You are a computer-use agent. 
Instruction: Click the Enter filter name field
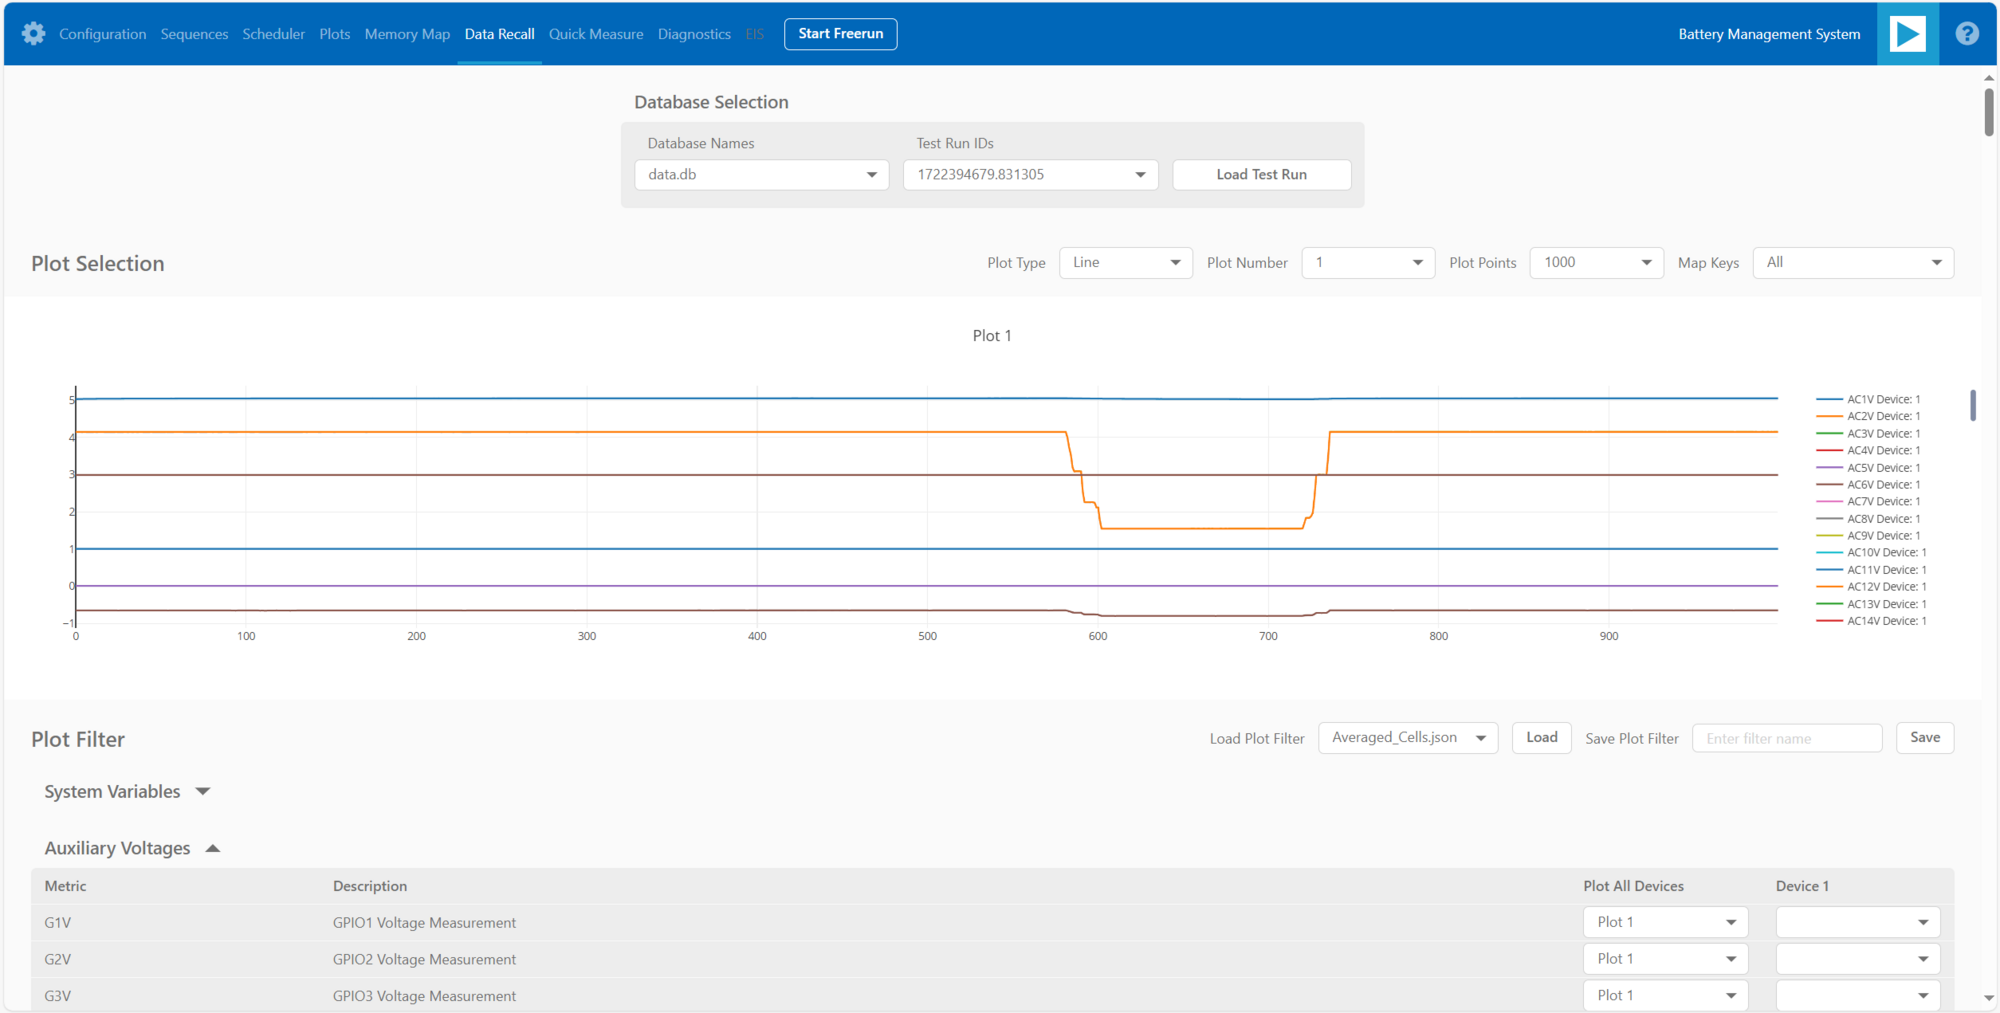(1787, 737)
